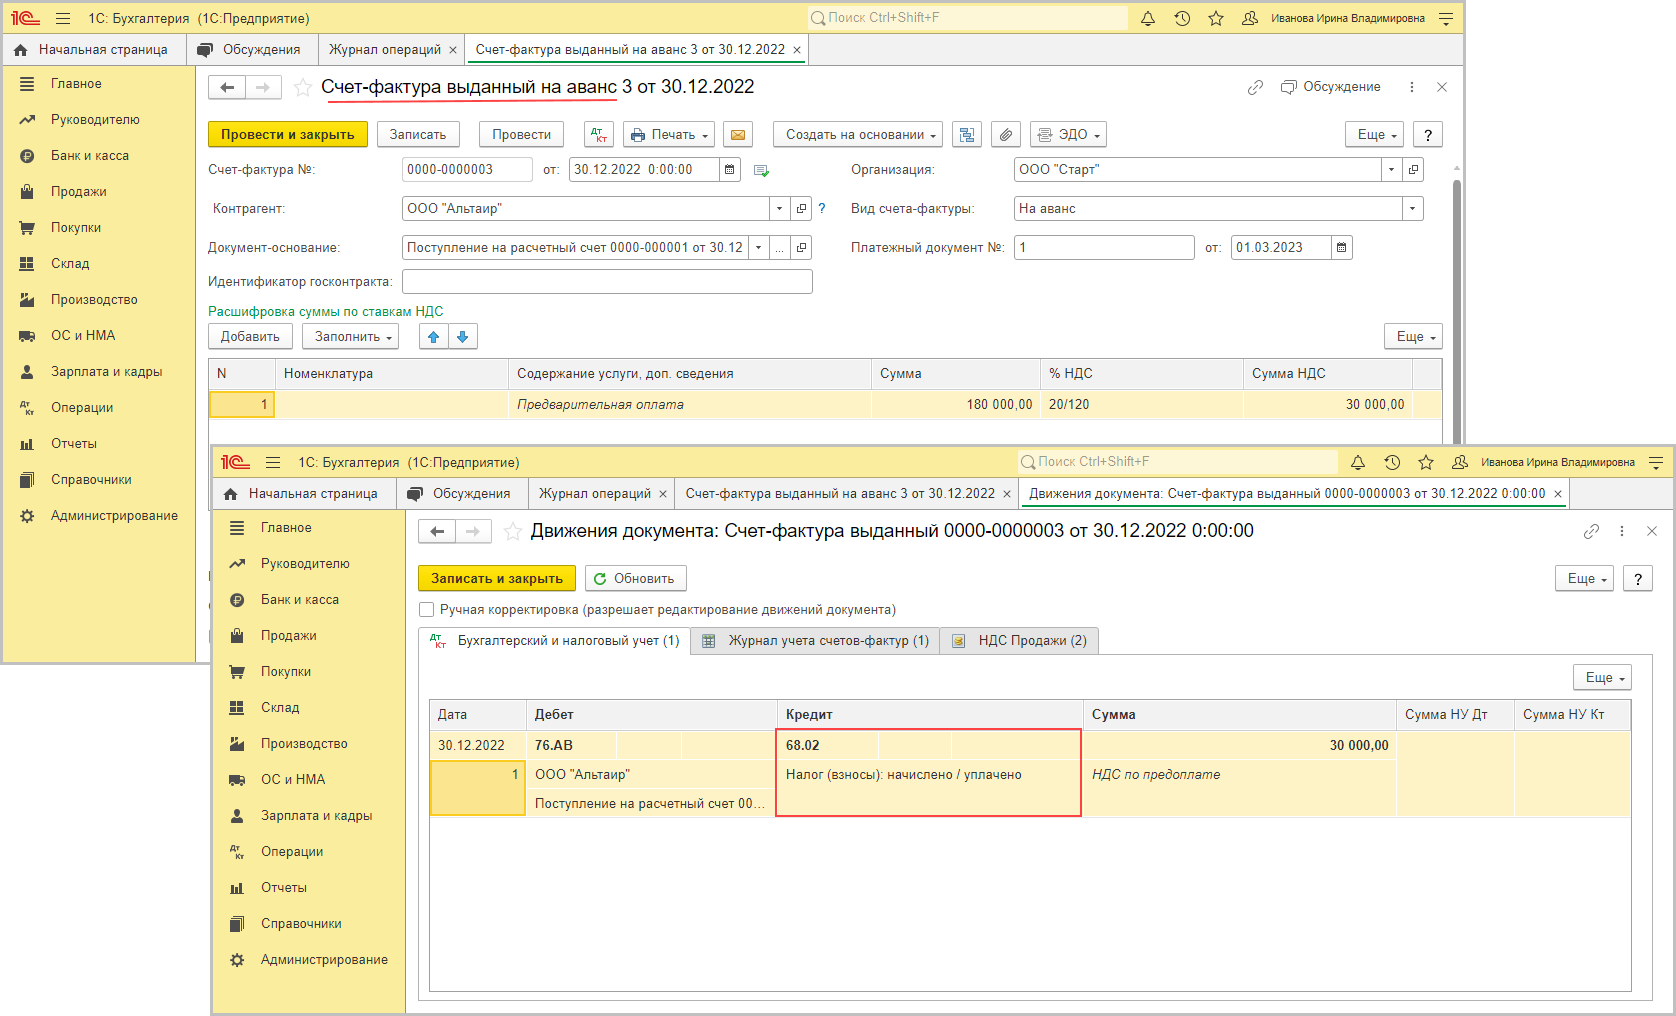Click the 'Идентификатор госконтракта' input field
This screenshot has height=1016, width=1676.
coord(607,282)
